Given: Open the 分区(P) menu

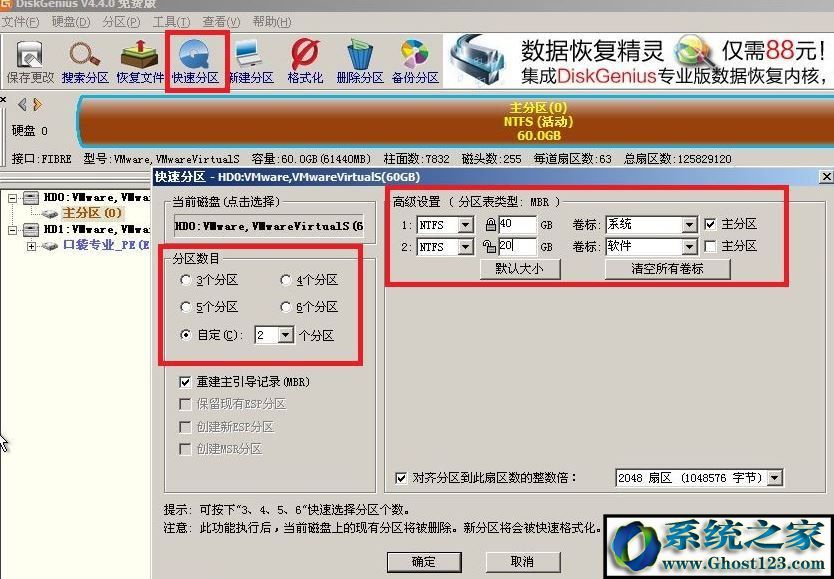Looking at the screenshot, I should [121, 22].
